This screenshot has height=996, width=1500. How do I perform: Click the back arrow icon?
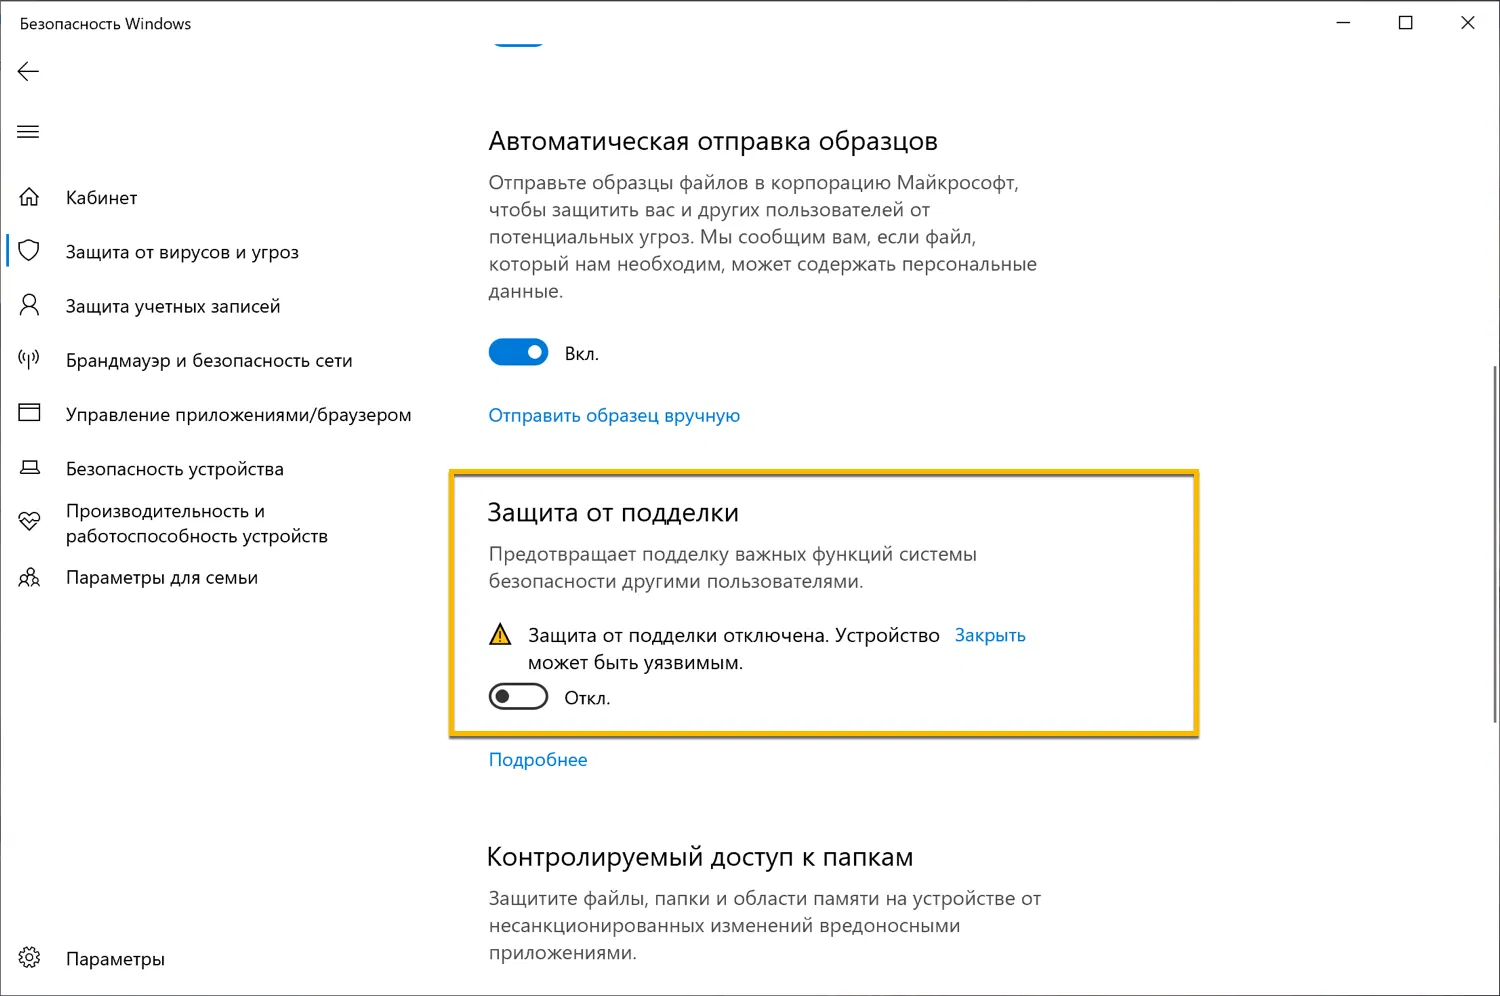pos(28,71)
